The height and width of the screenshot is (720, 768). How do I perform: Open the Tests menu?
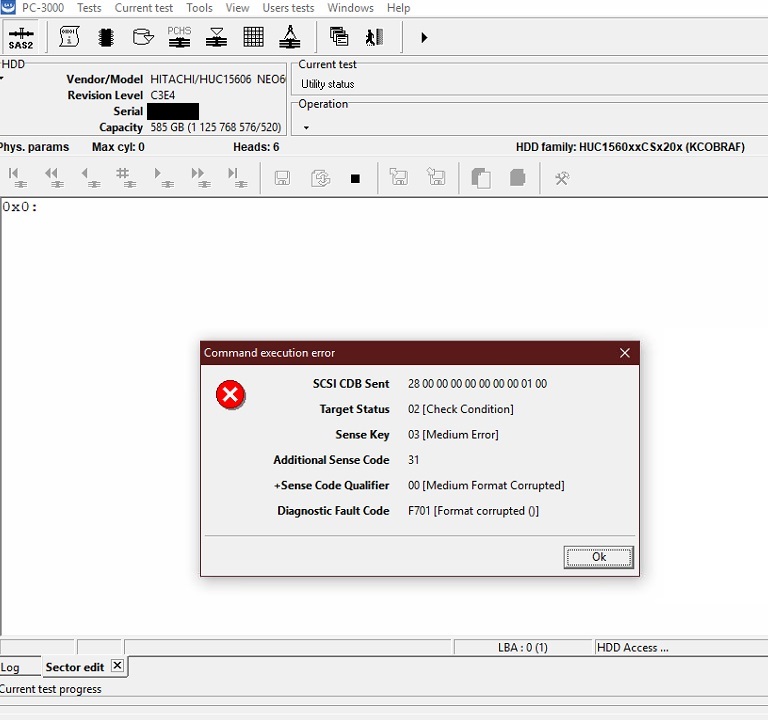coord(89,8)
